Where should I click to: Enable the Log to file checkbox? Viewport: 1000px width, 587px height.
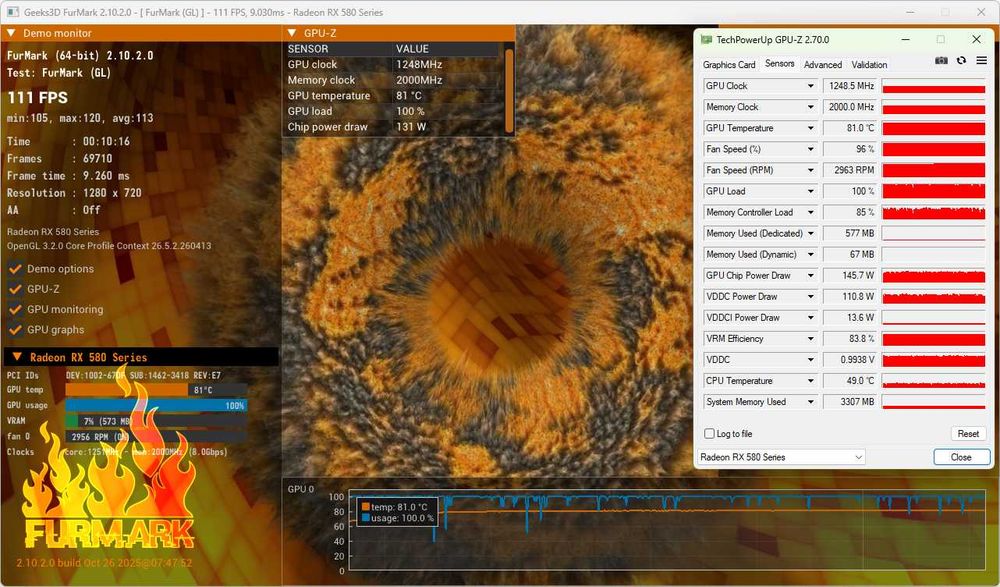[x=709, y=434]
